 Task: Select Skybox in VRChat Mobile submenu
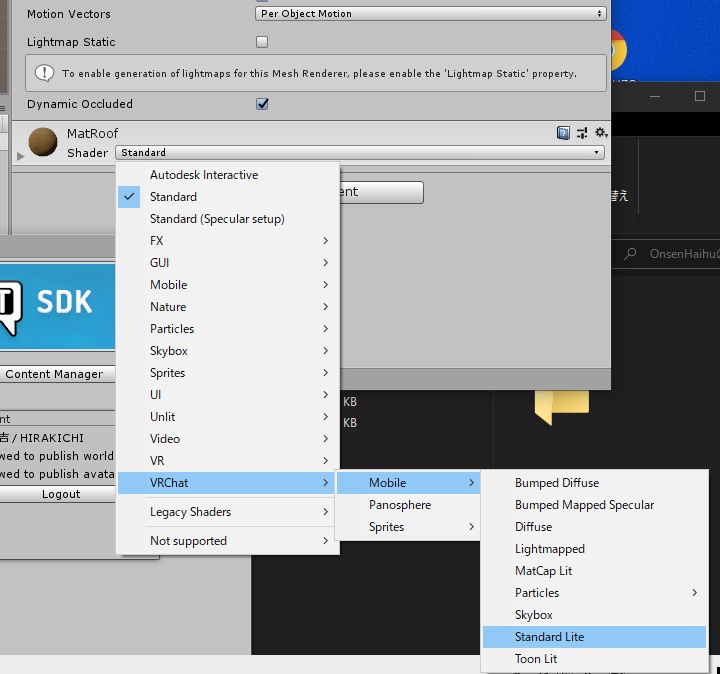point(594,615)
